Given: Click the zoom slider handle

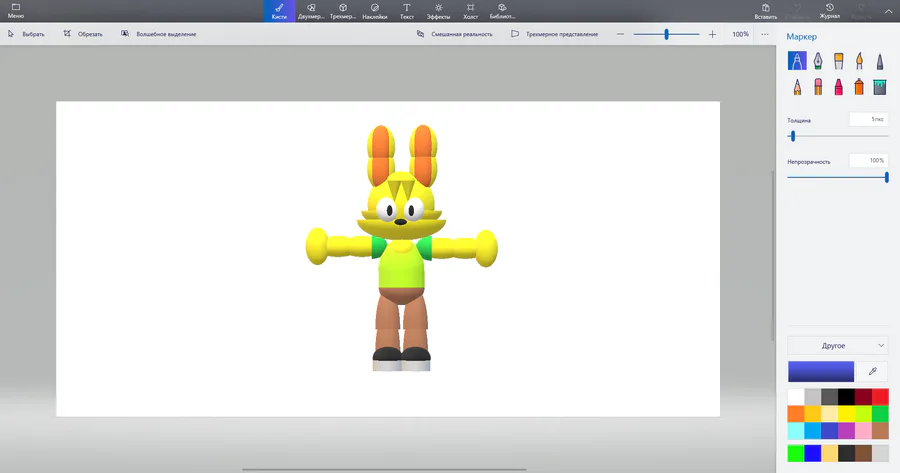Looking at the screenshot, I should (666, 34).
